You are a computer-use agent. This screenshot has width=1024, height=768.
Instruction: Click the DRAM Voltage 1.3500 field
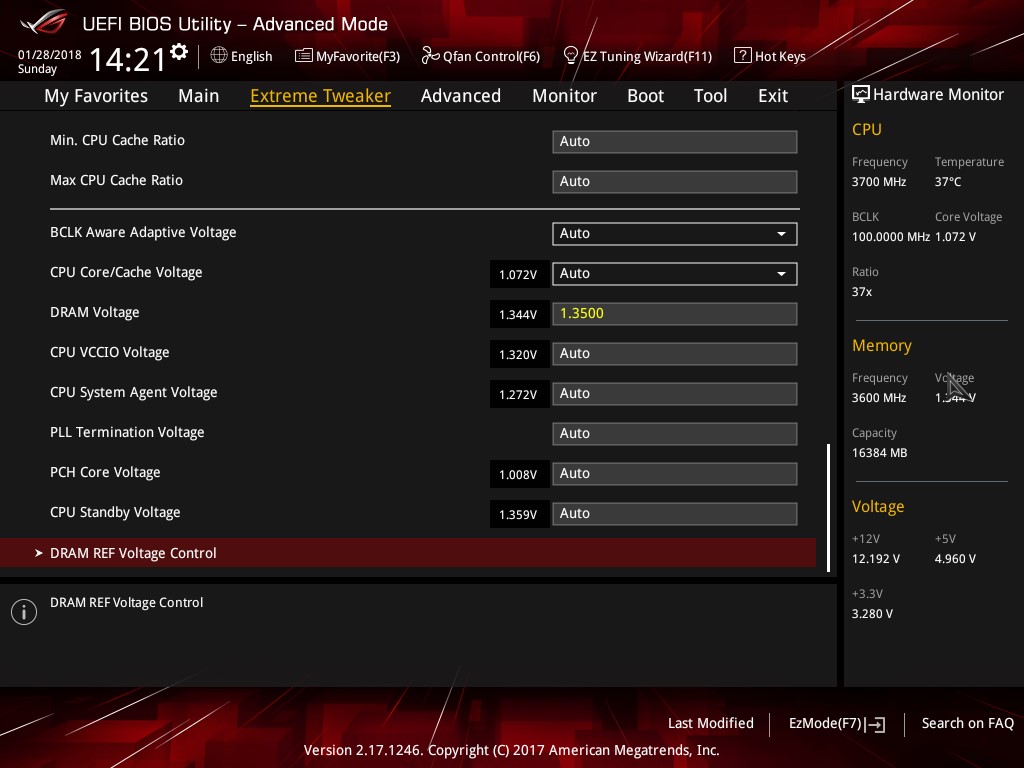tap(675, 313)
